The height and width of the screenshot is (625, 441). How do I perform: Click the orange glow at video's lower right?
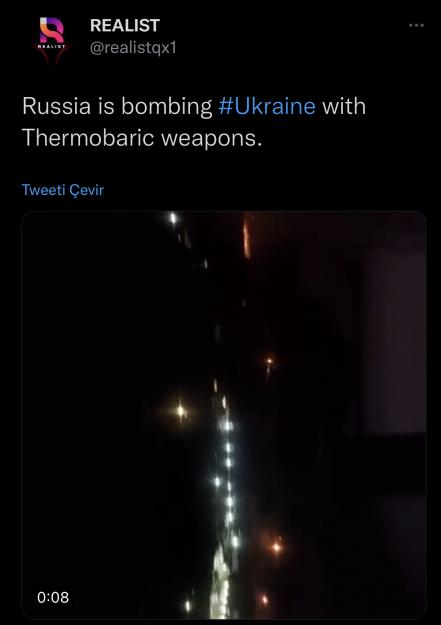(x=276, y=547)
